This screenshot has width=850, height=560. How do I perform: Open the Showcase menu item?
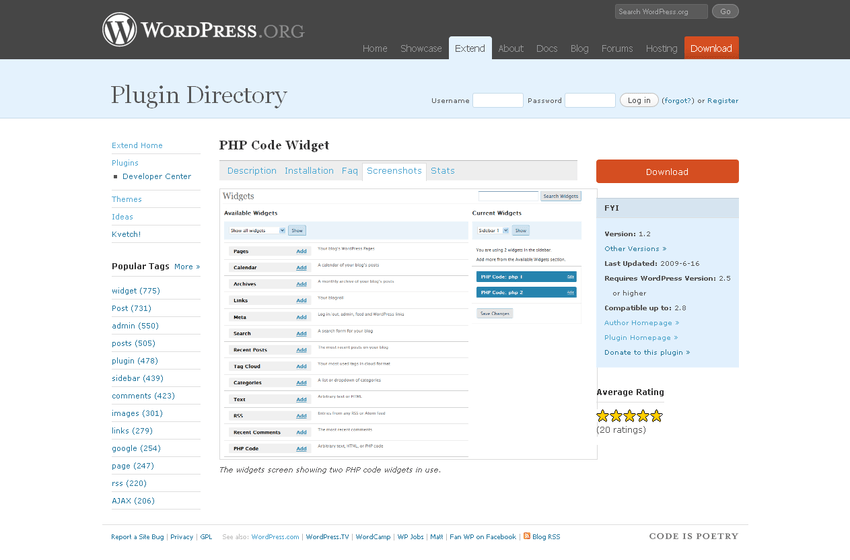coord(421,48)
